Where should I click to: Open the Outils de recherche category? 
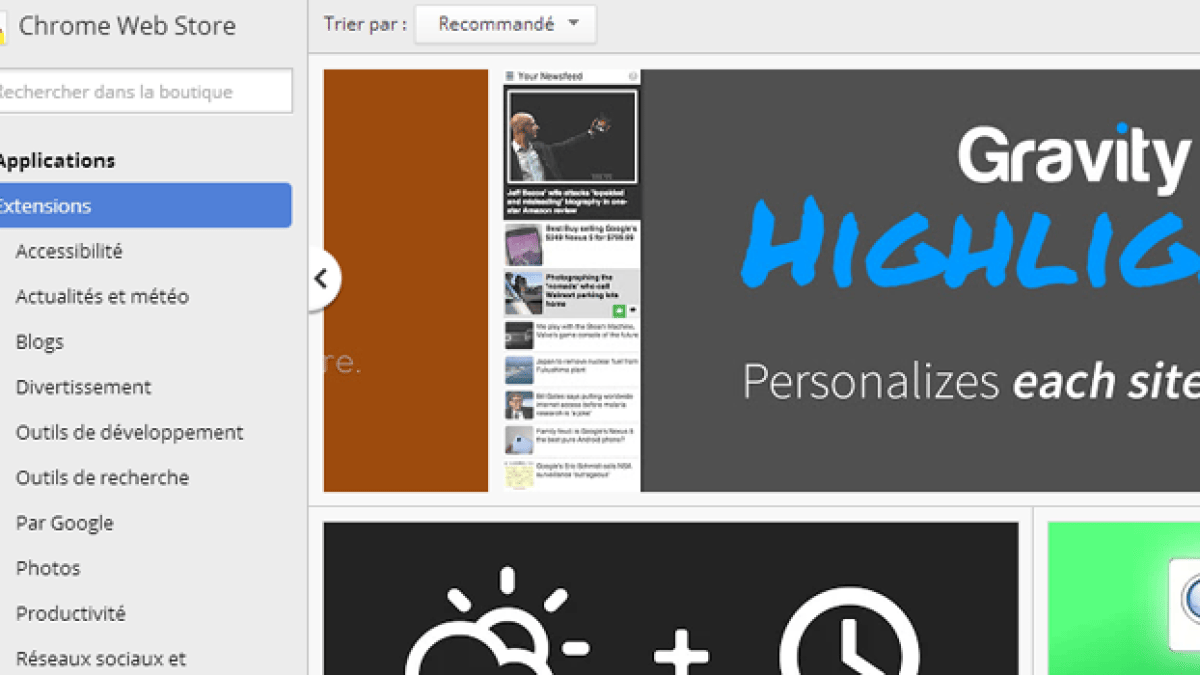102,477
